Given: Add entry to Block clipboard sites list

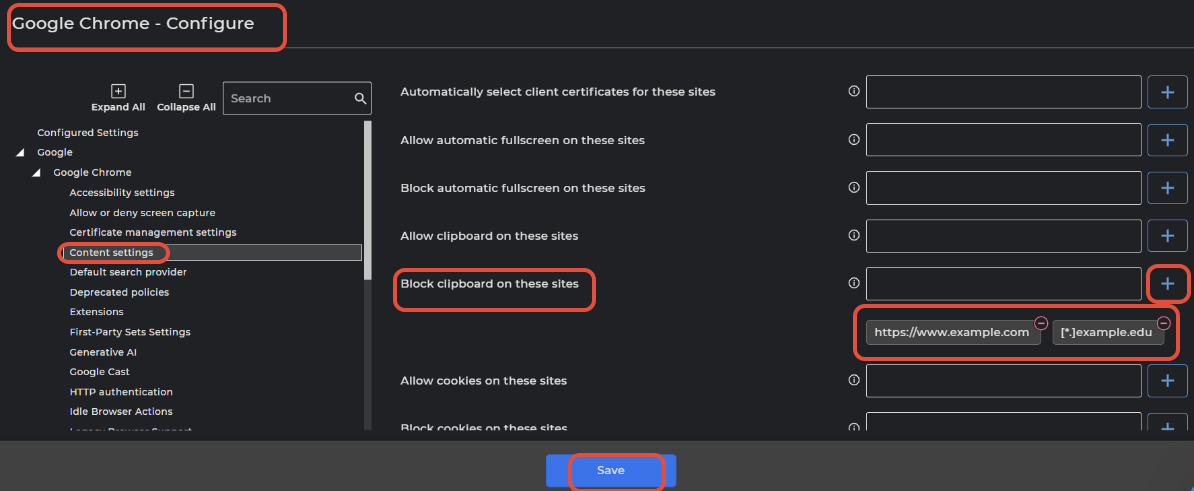Looking at the screenshot, I should coord(1167,284).
